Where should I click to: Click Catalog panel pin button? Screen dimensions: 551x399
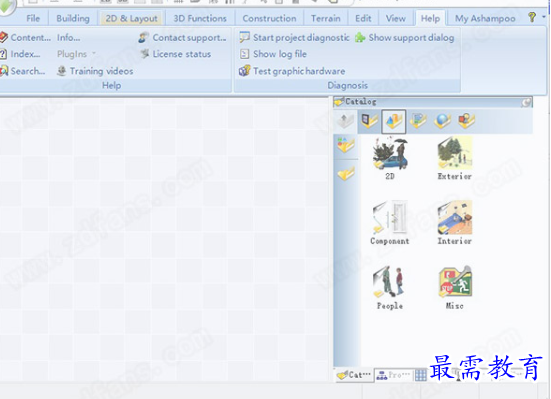pos(526,102)
